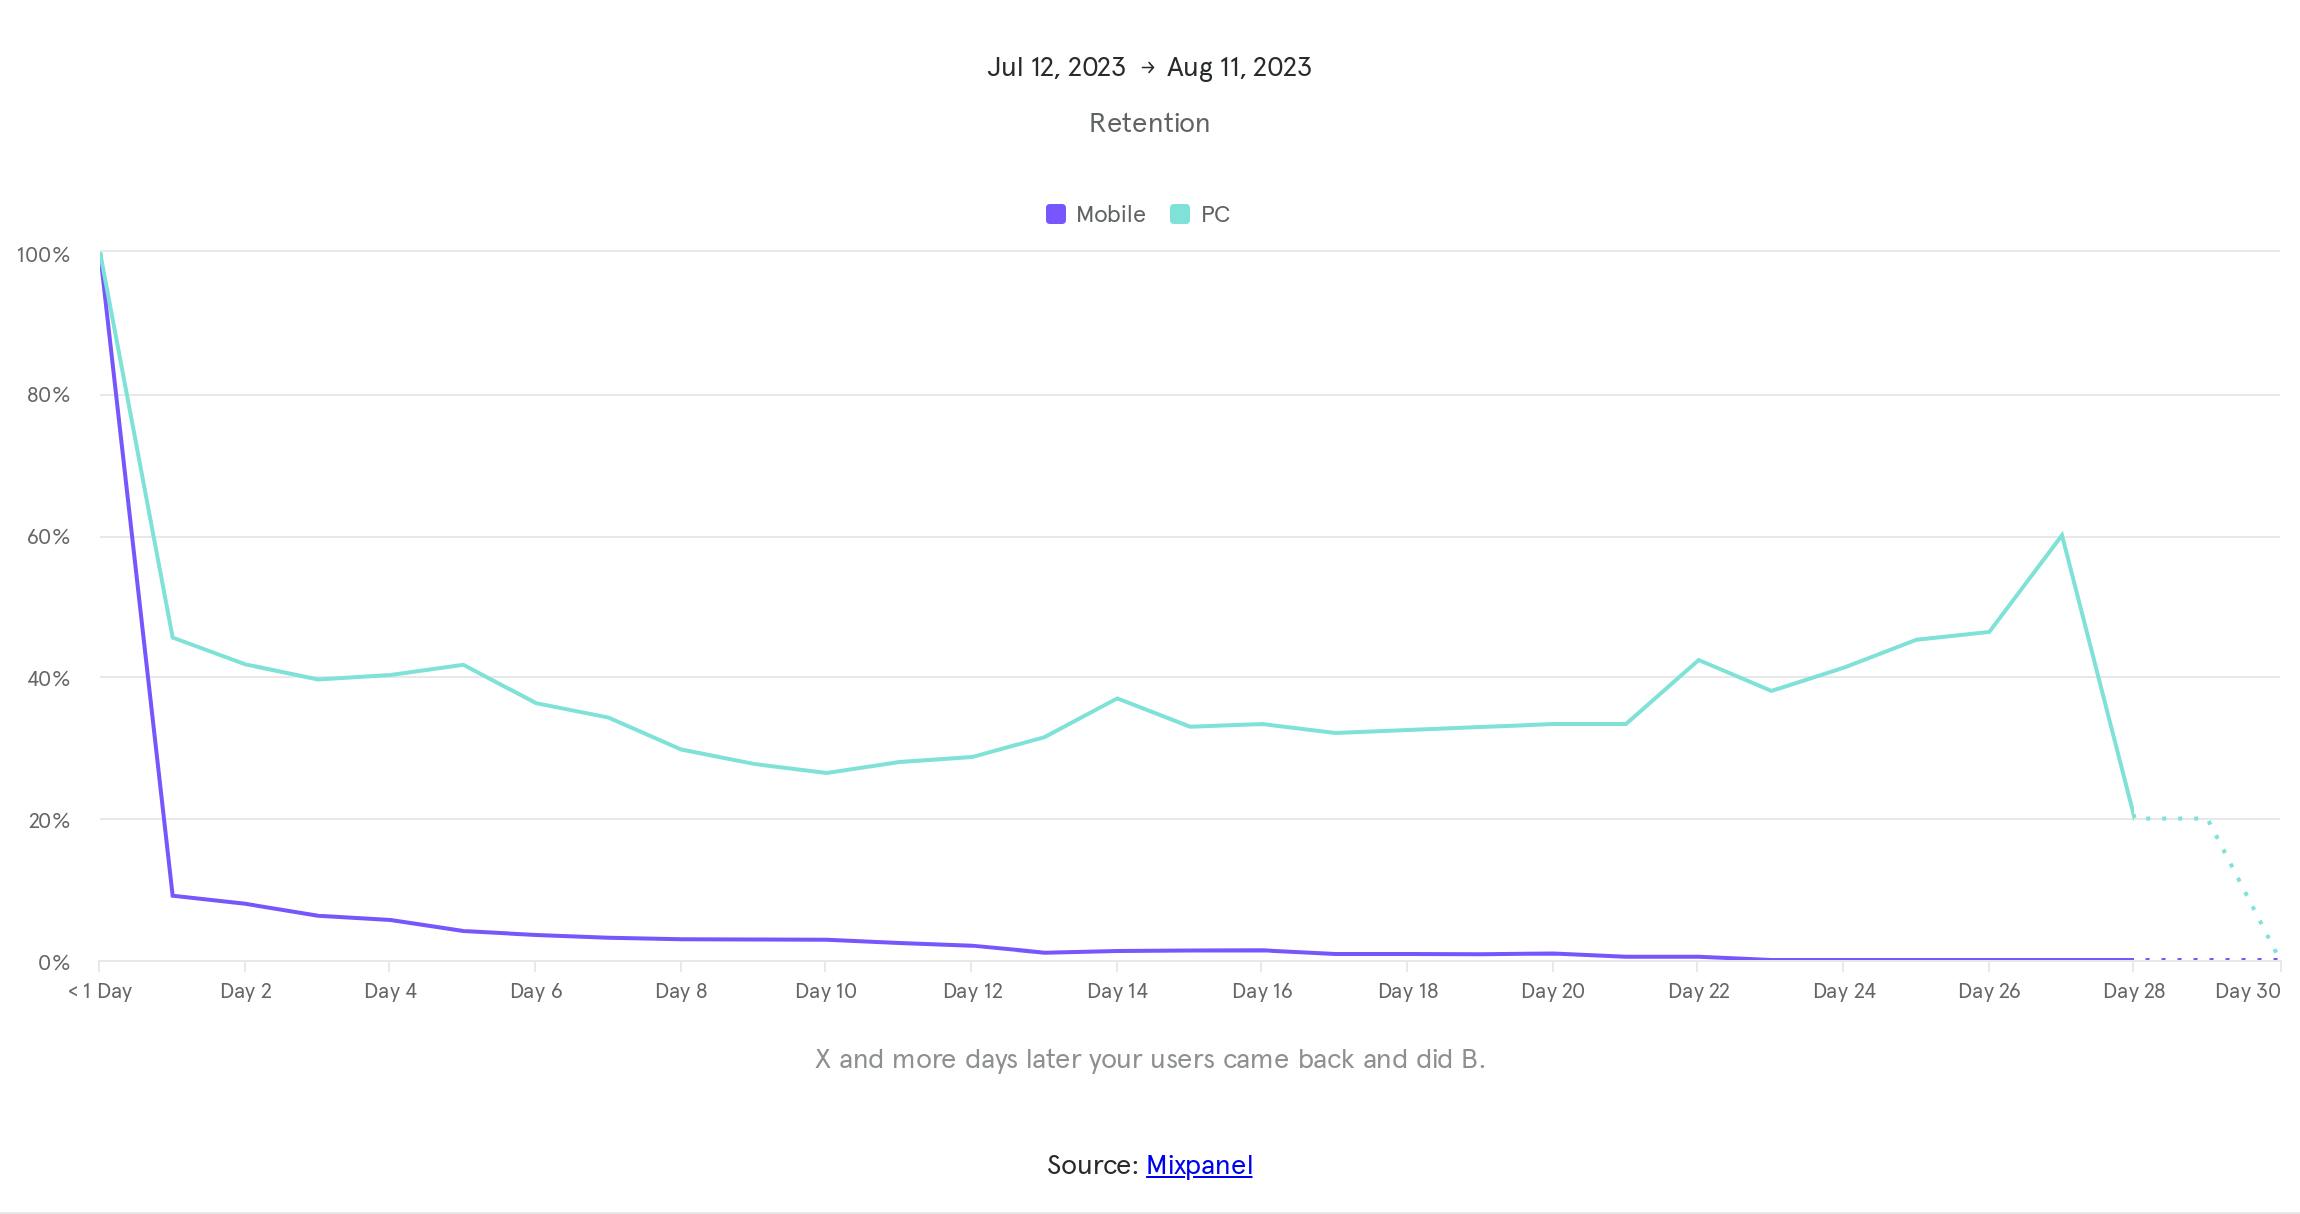Viewport: 2300px width, 1214px height.
Task: Click the 'Day 20' axis label
Action: tap(1553, 991)
